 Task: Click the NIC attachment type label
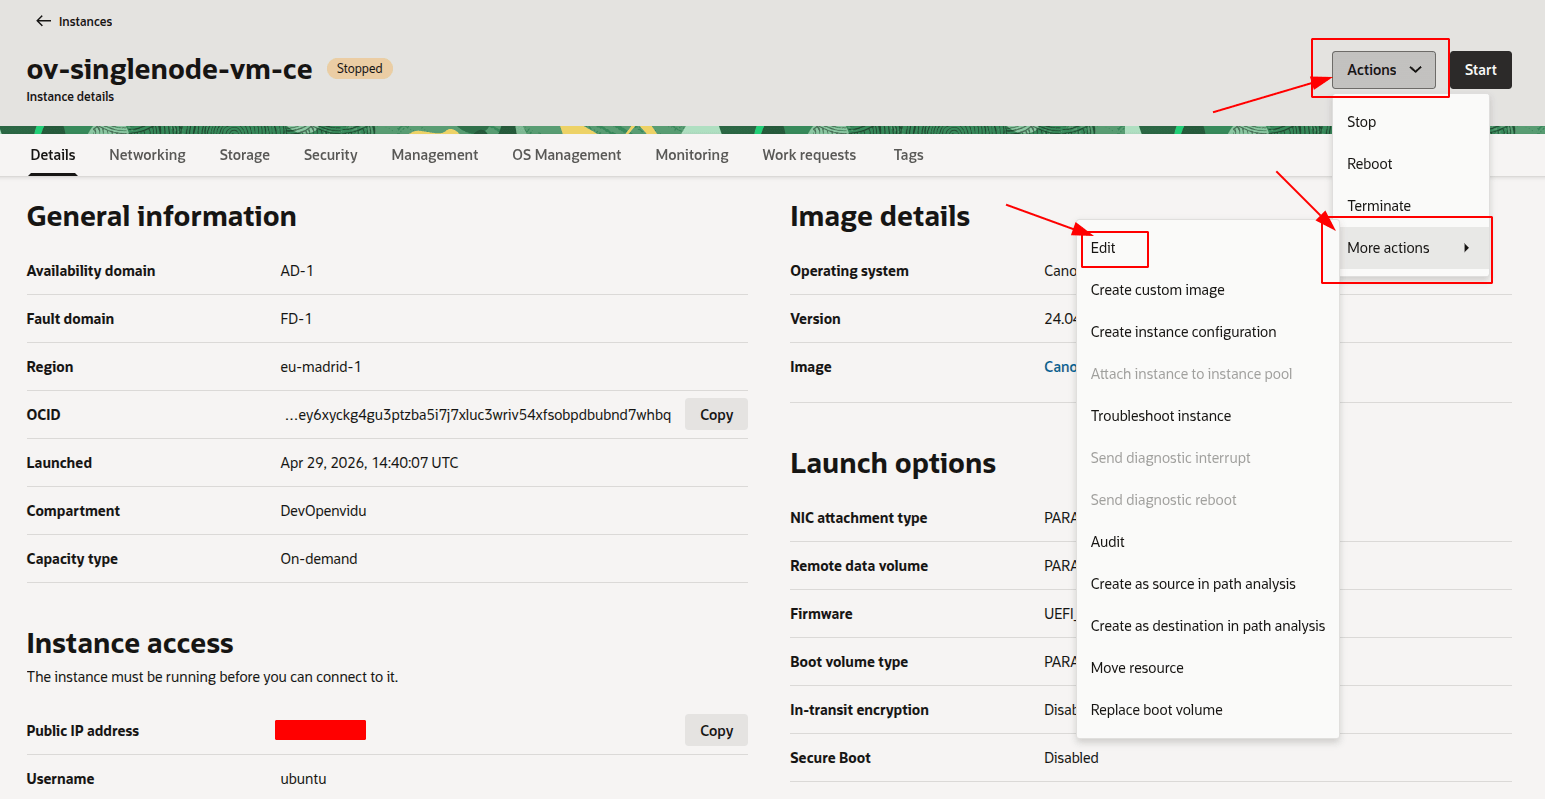[x=858, y=518]
